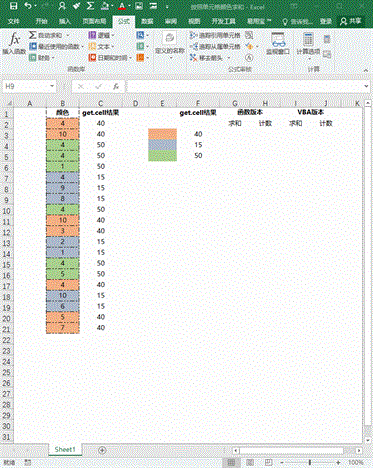Viewport: 373px width, 468px height.
Task: Click the Calculation Options button
Action: coord(308,44)
